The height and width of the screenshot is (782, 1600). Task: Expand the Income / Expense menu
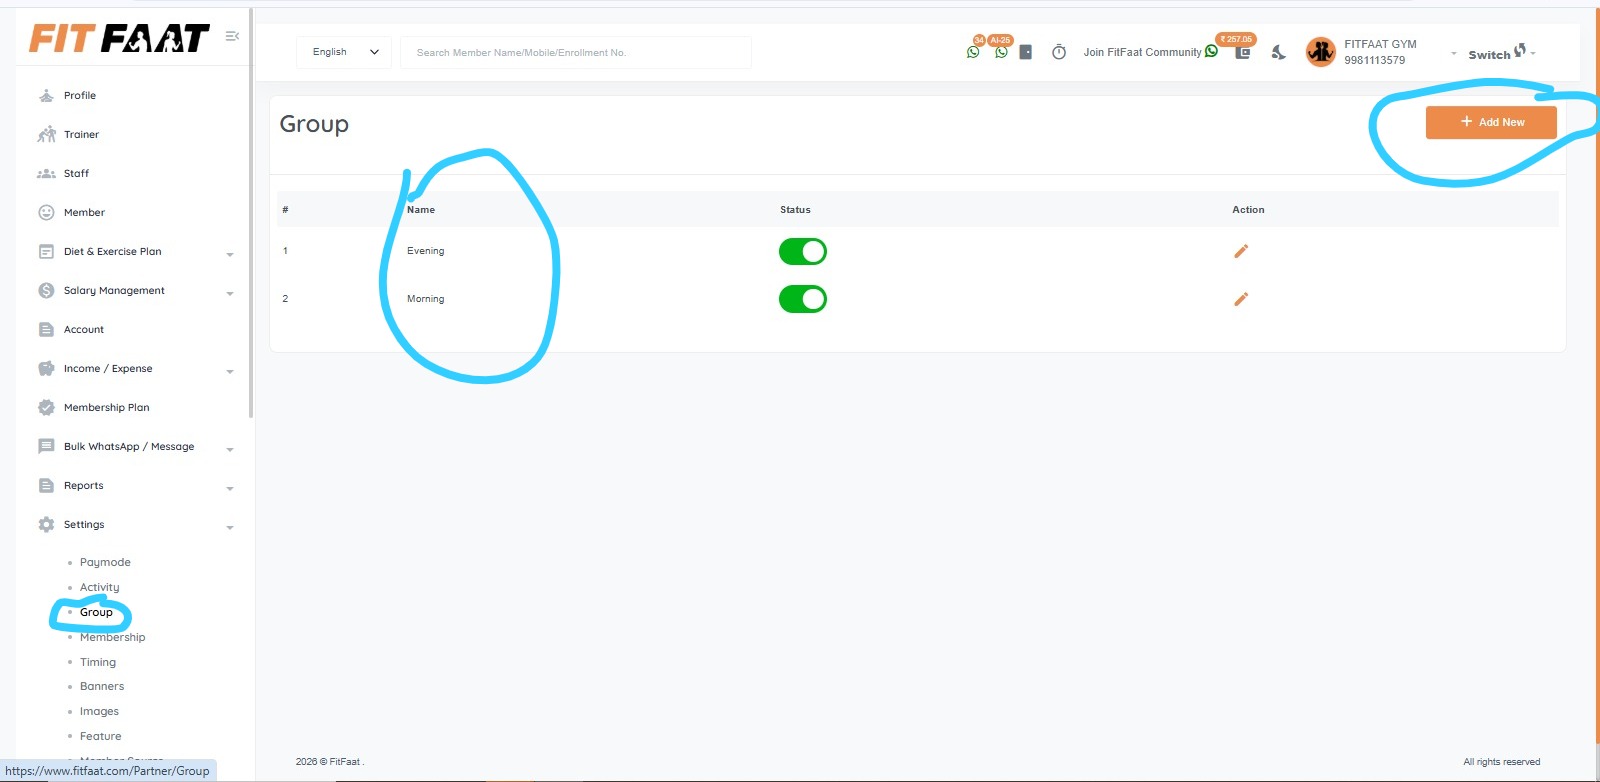(x=134, y=369)
